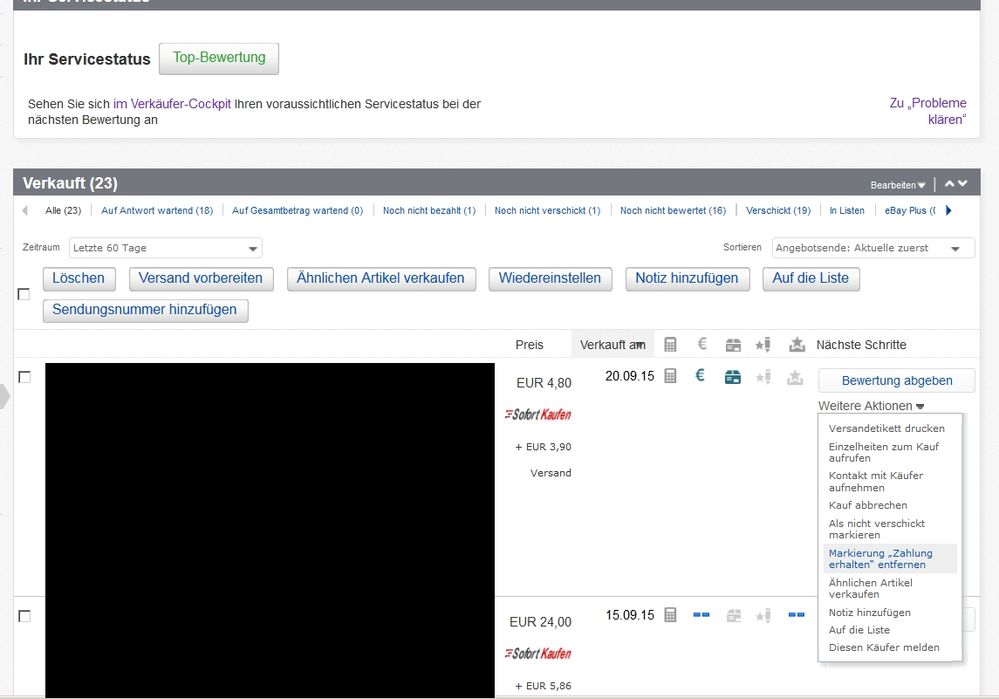Click the blue Euro paid icon for 20.09.15 sale
This screenshot has height=699, width=999.
(700, 376)
